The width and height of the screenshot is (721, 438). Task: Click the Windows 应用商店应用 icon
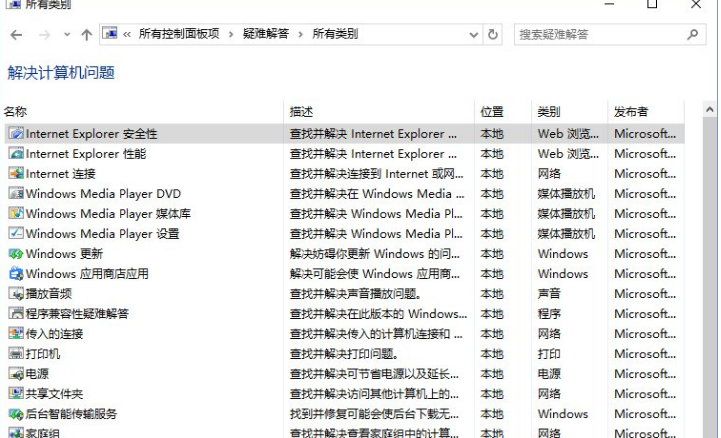pyautogui.click(x=16, y=273)
